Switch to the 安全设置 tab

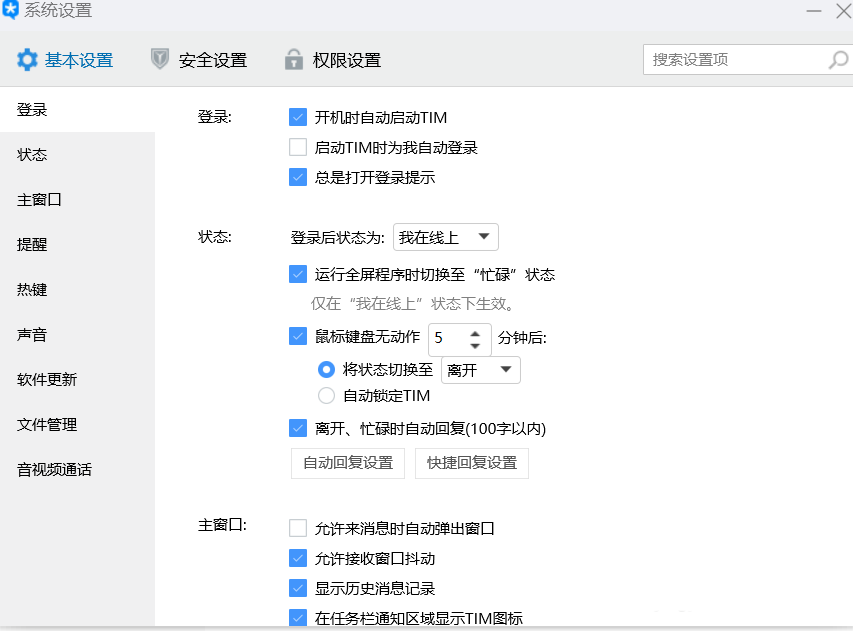(212, 60)
